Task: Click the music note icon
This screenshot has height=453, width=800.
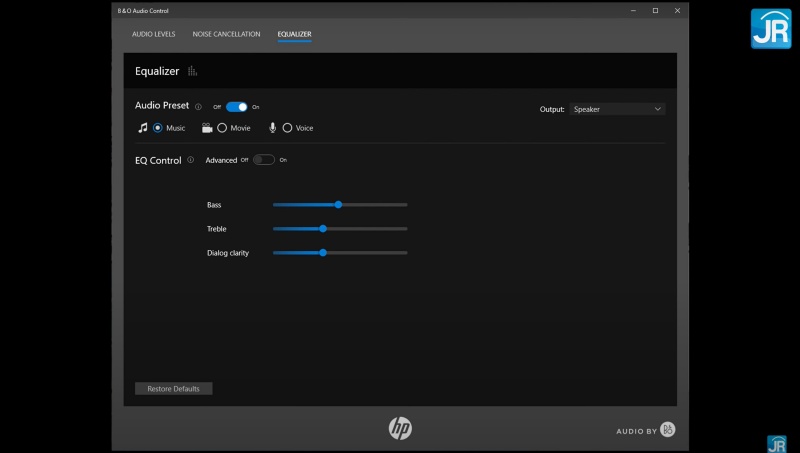Action: [x=143, y=128]
